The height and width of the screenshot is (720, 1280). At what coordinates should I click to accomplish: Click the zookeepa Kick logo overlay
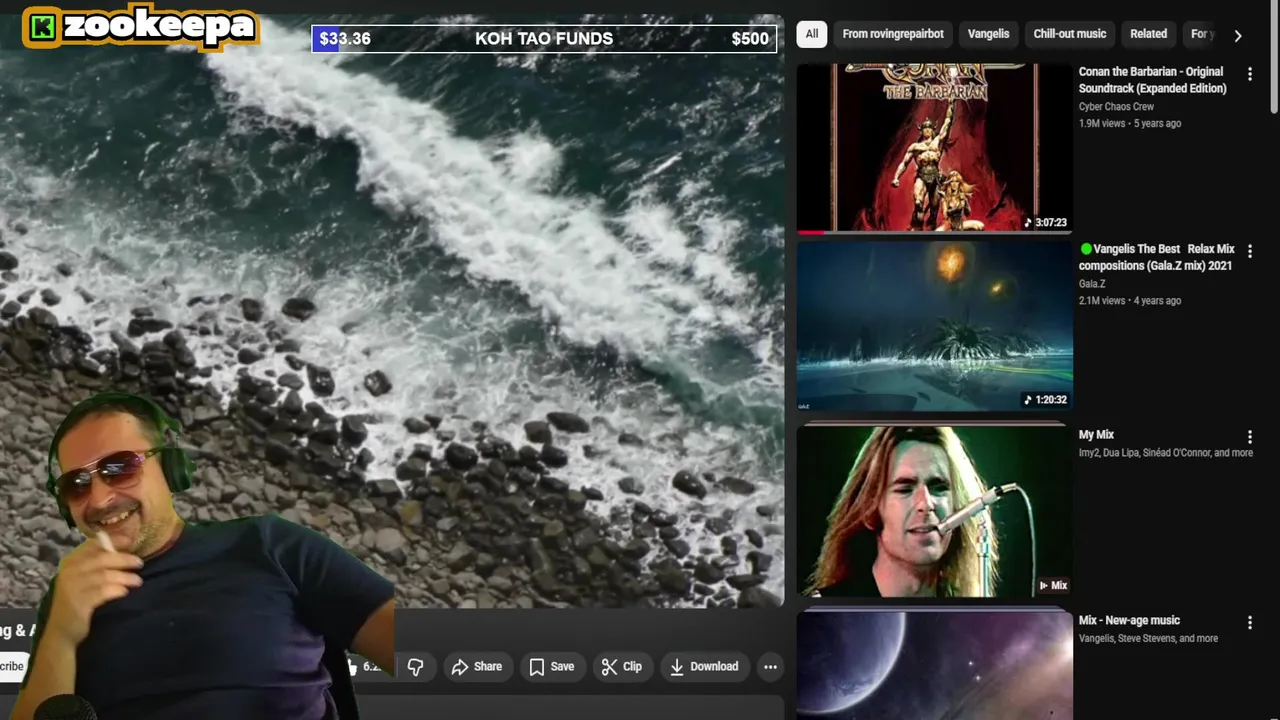(140, 27)
